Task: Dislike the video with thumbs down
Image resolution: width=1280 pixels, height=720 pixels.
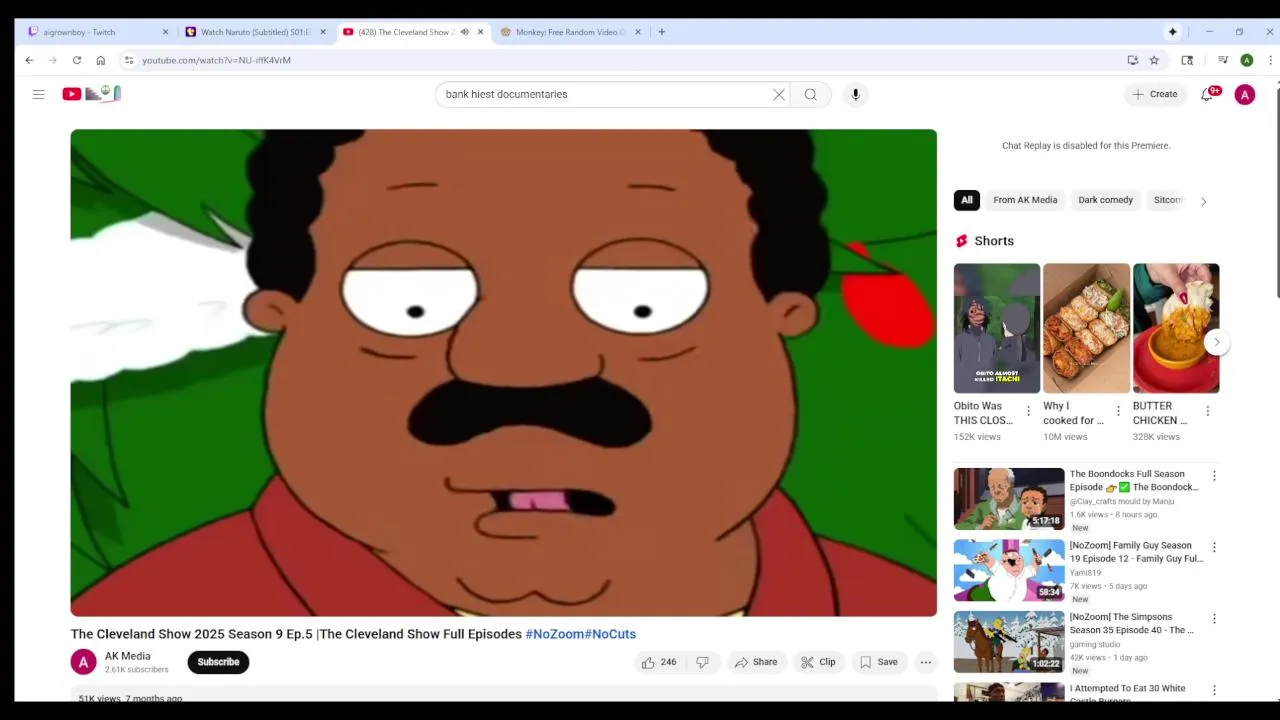Action: 703,662
